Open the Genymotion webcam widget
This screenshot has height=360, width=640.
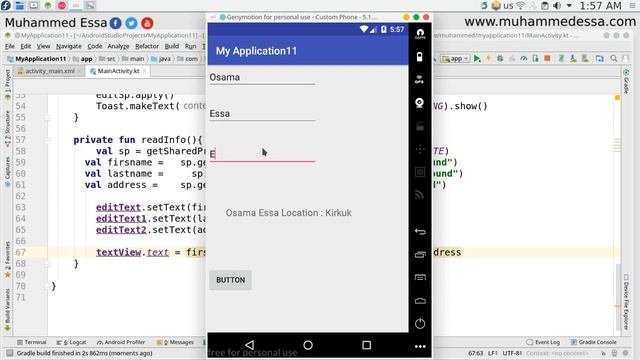pyautogui.click(x=420, y=103)
